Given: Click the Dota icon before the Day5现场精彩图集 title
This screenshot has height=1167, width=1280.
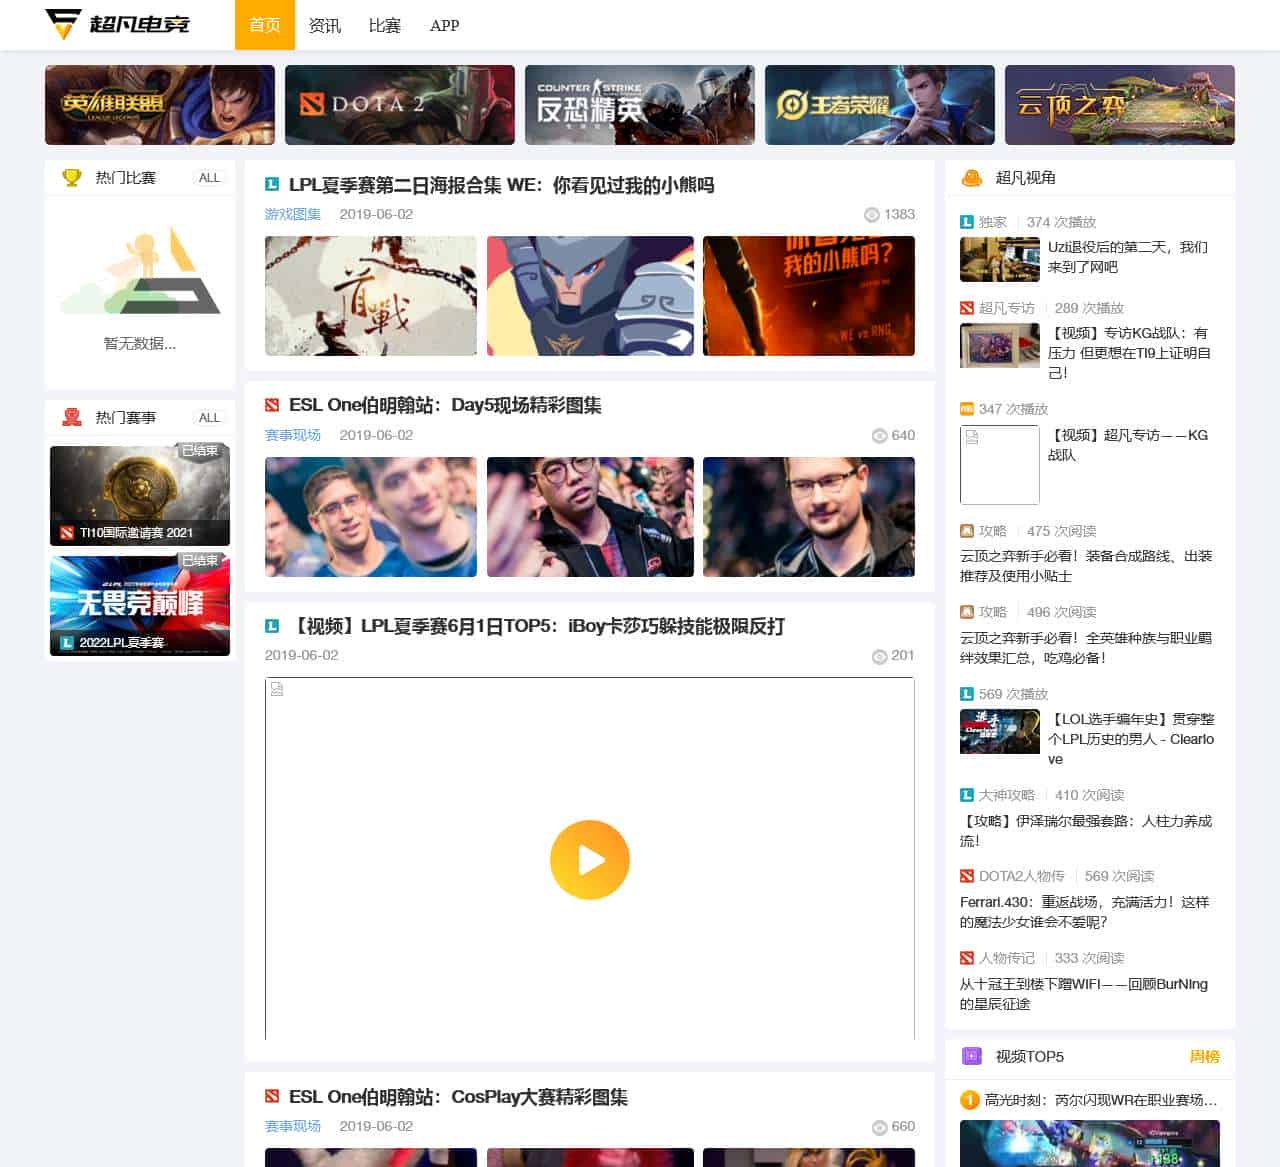Looking at the screenshot, I should 271,405.
